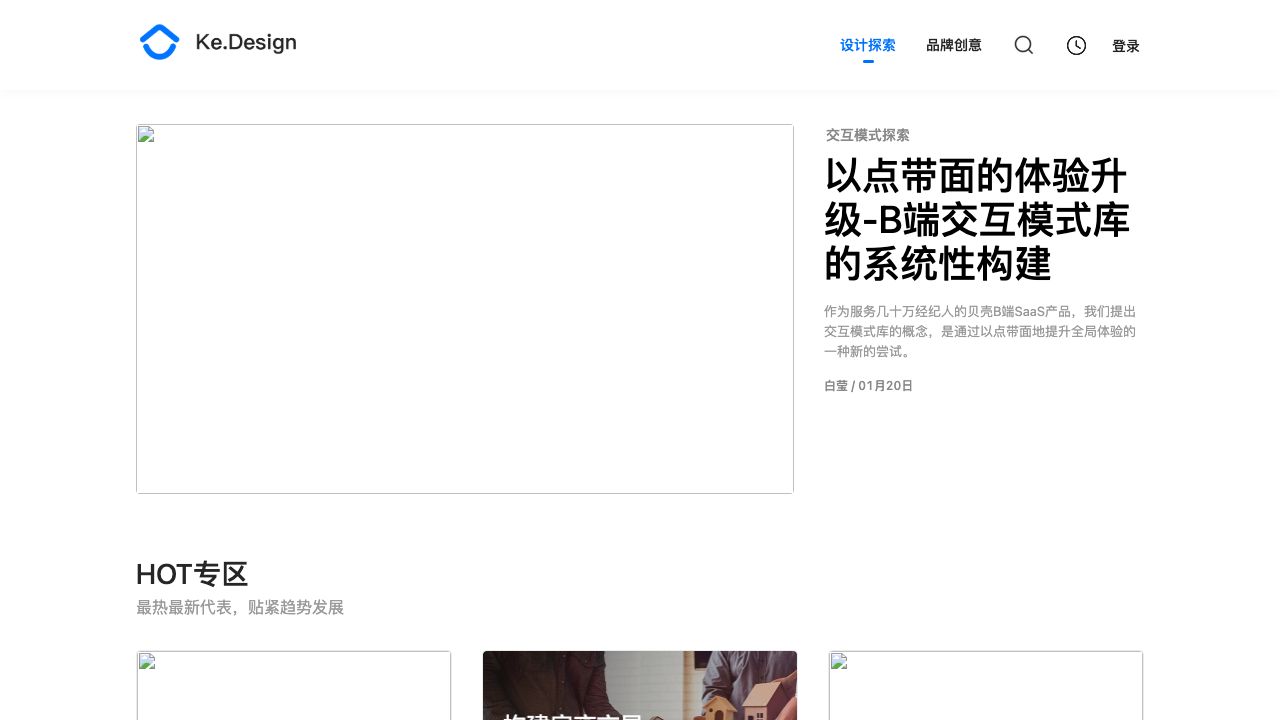Click the blue house logo icon
This screenshot has height=720, width=1280.
pos(160,42)
